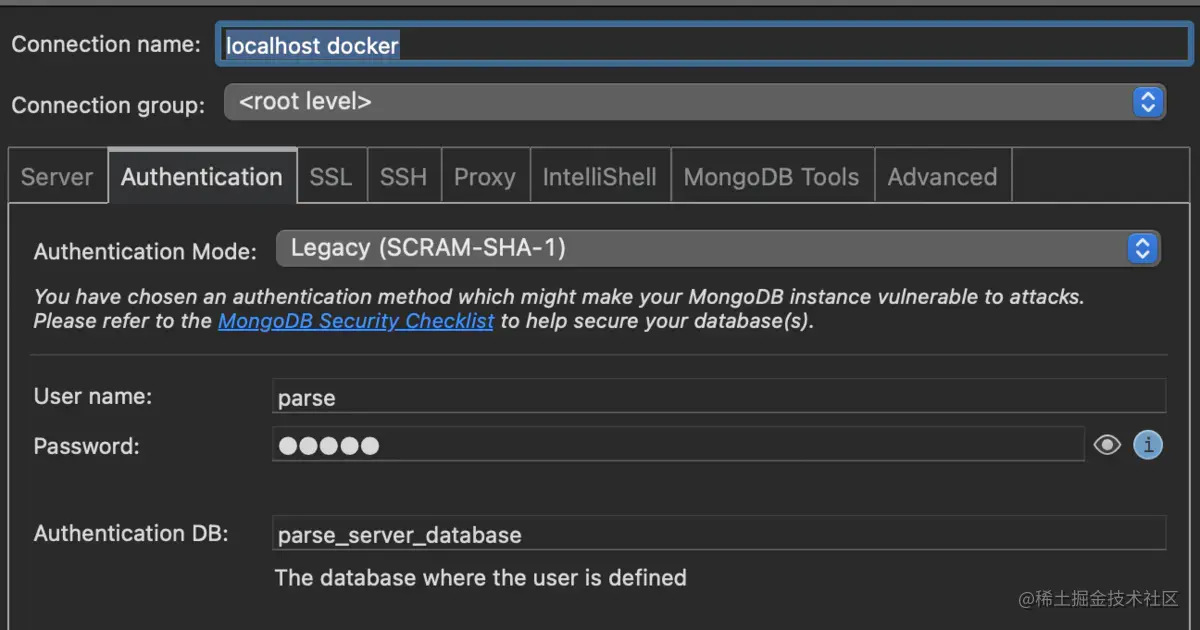Open the MongoDB Security Checklist link
The height and width of the screenshot is (630, 1200).
(x=356, y=321)
